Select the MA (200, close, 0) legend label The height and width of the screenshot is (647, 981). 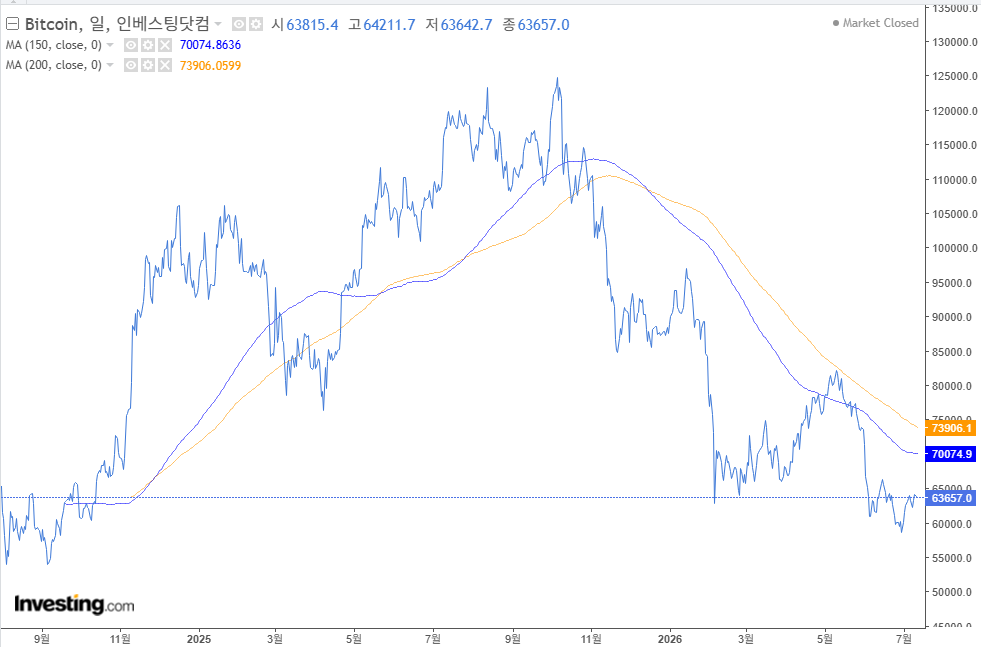[x=54, y=65]
